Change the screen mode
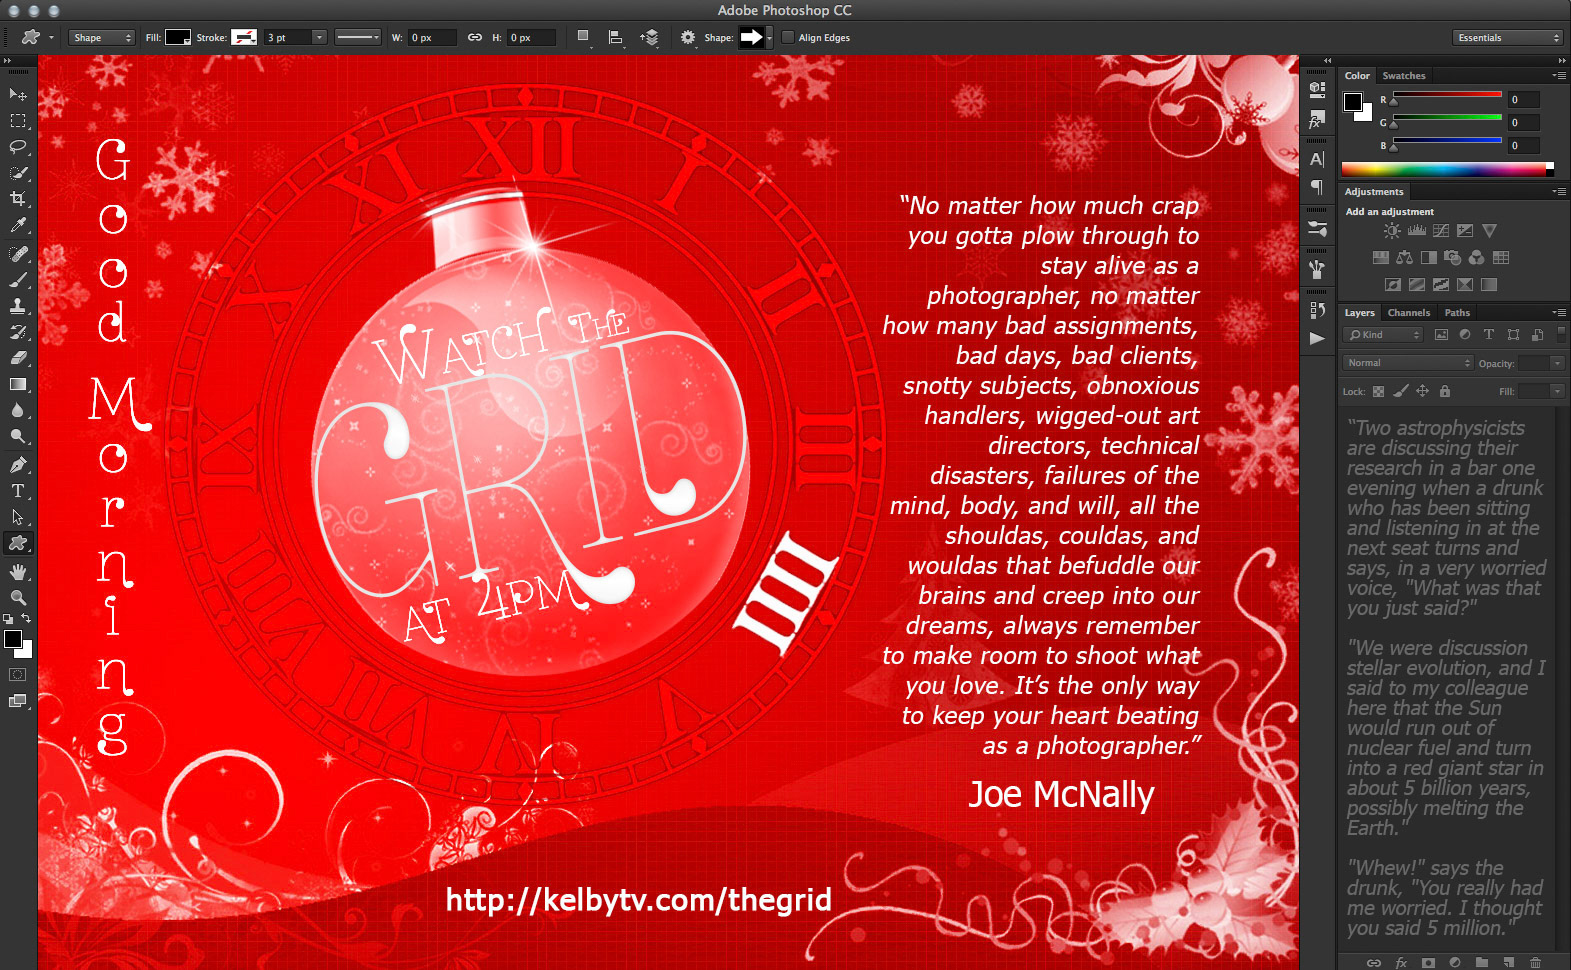 [x=18, y=701]
